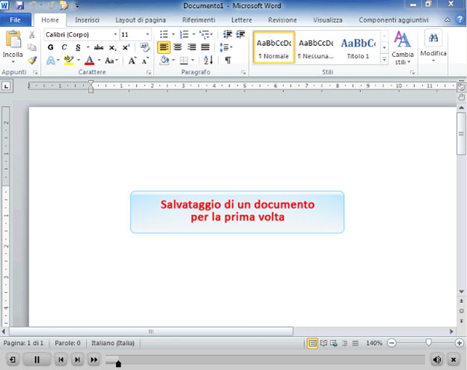Zoom in with the plus button
The width and height of the screenshot is (467, 370).
tap(459, 343)
